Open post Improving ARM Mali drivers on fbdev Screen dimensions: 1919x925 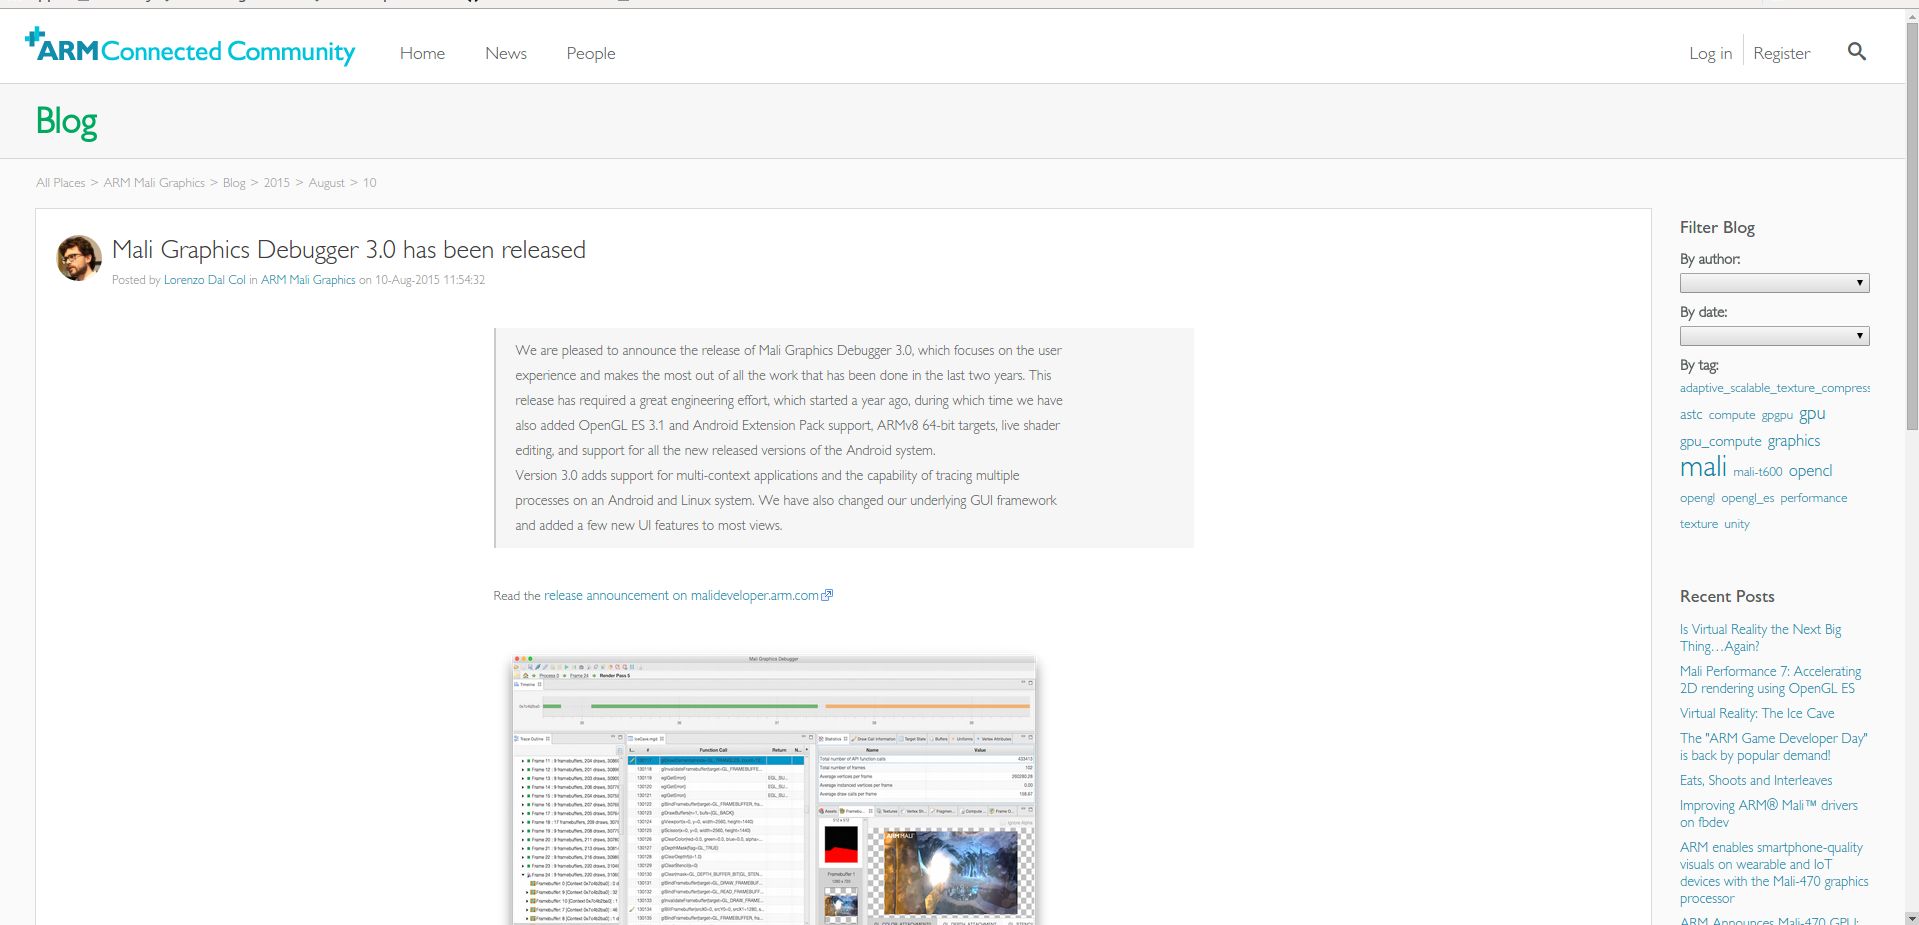pyautogui.click(x=1769, y=814)
